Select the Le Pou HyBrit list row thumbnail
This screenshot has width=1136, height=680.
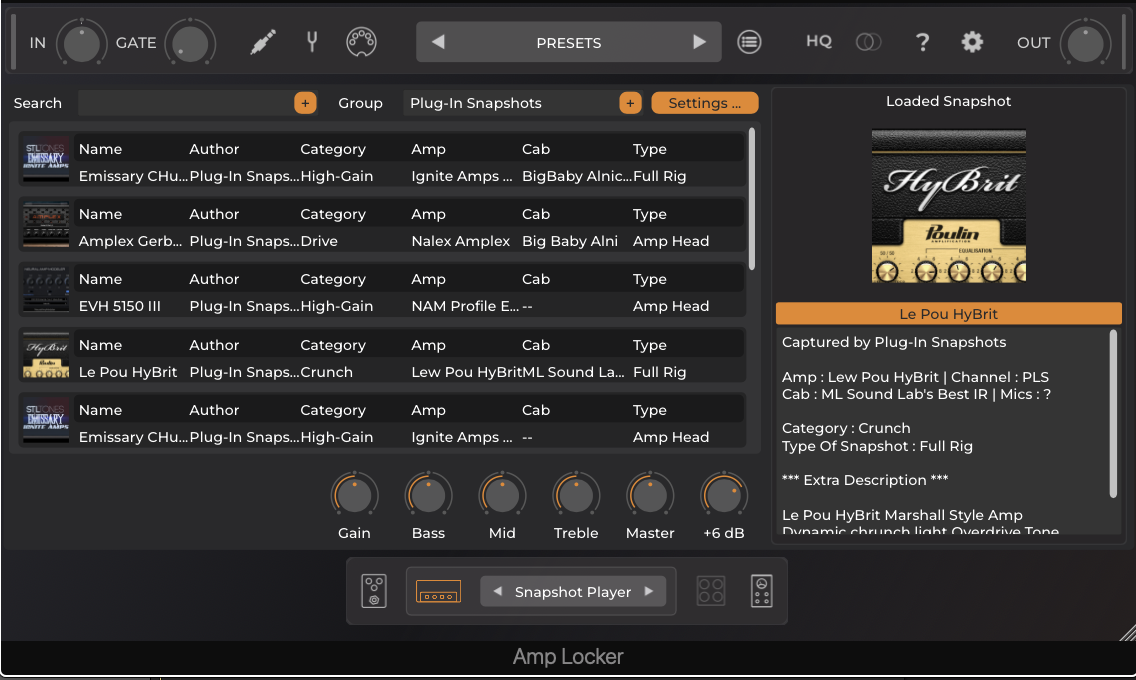click(46, 356)
